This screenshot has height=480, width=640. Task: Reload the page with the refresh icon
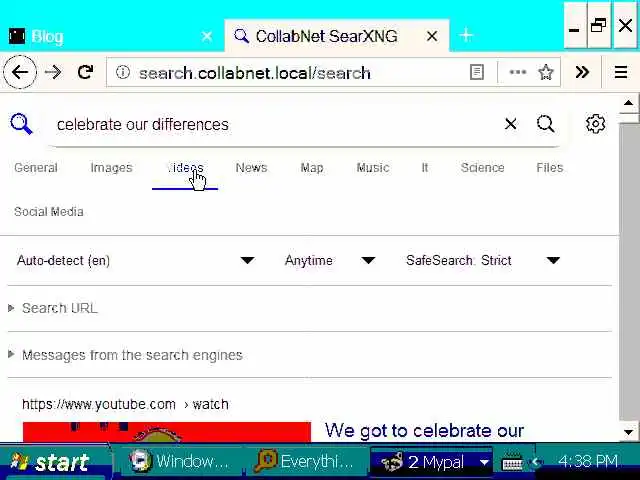tap(85, 72)
